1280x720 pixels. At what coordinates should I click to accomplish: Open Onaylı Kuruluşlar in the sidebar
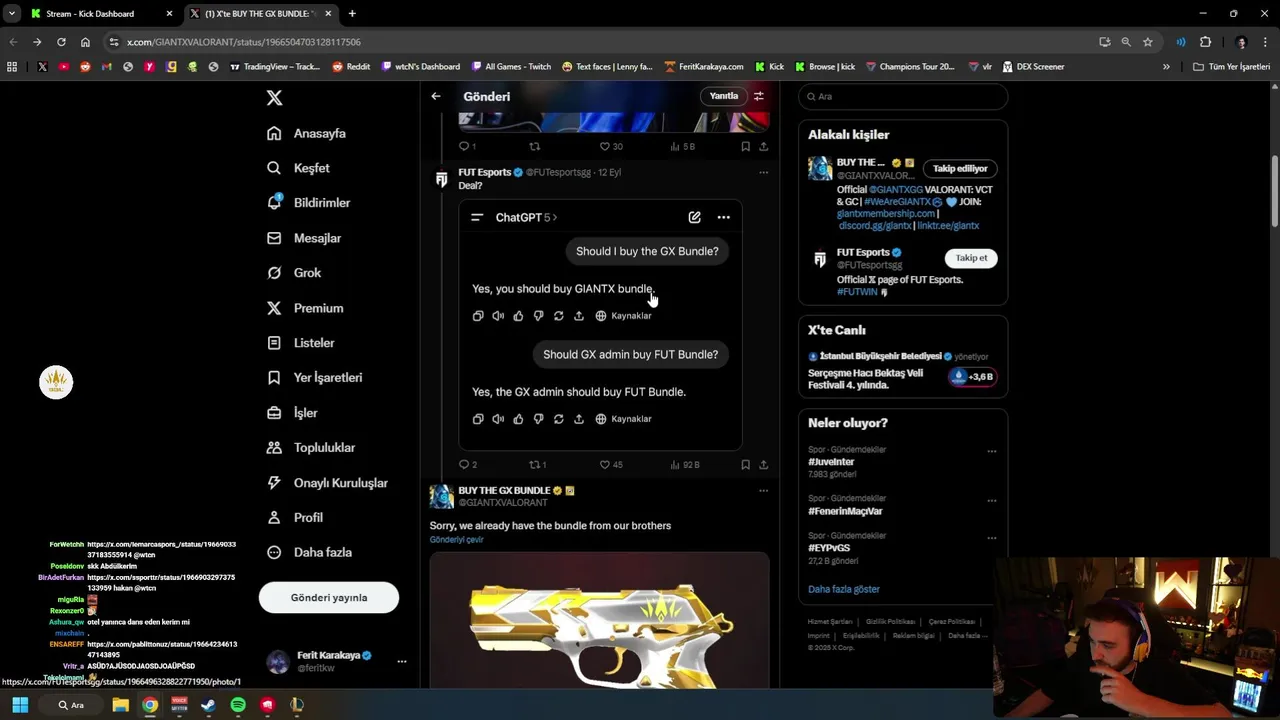(327, 483)
